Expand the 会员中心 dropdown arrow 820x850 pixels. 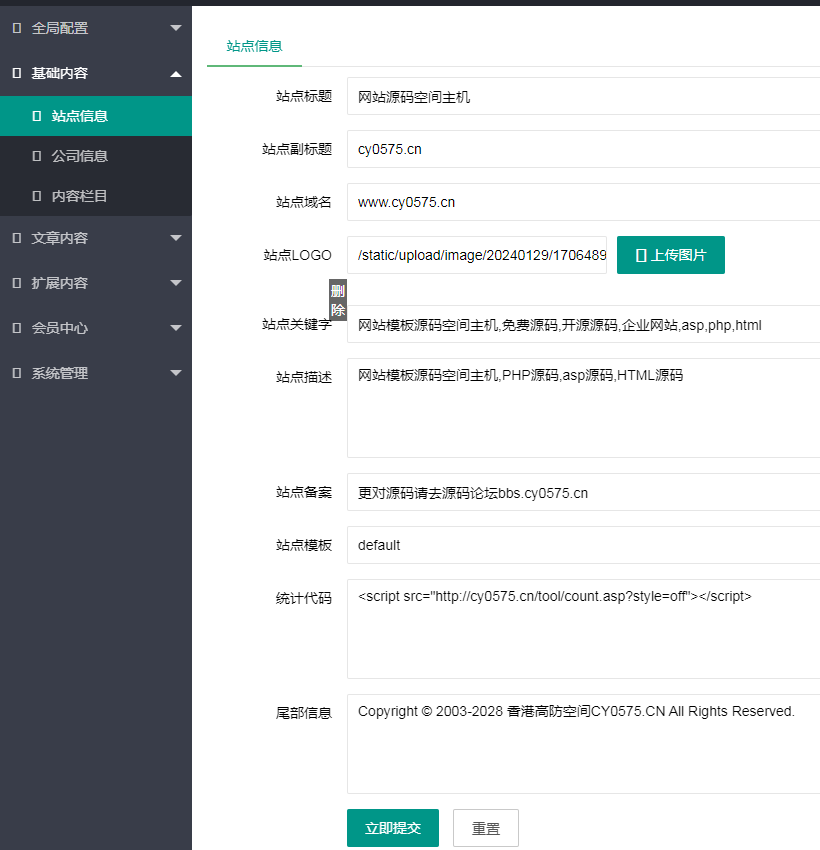[176, 327]
